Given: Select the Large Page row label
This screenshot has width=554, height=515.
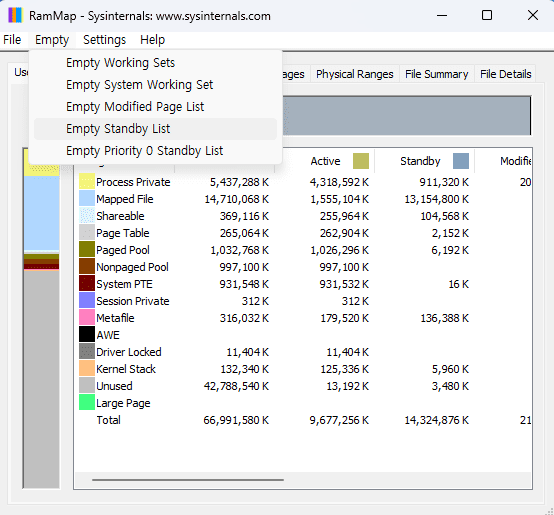Looking at the screenshot, I should pyautogui.click(x=123, y=403).
